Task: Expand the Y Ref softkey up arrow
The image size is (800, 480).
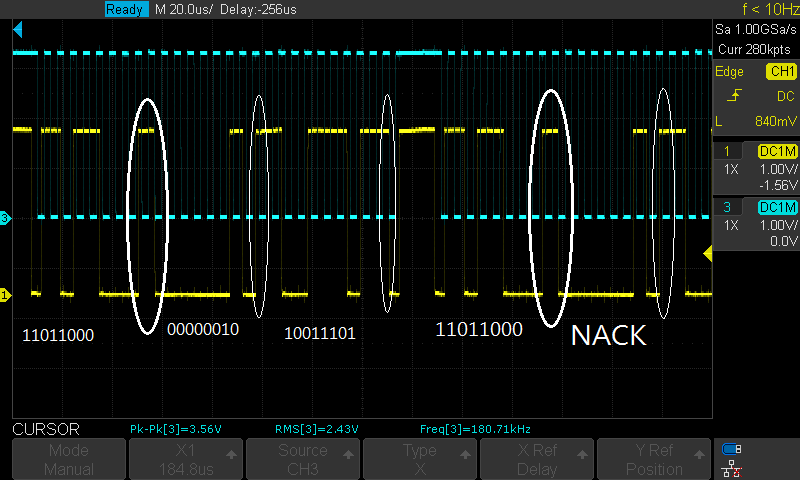Action: pos(699,454)
